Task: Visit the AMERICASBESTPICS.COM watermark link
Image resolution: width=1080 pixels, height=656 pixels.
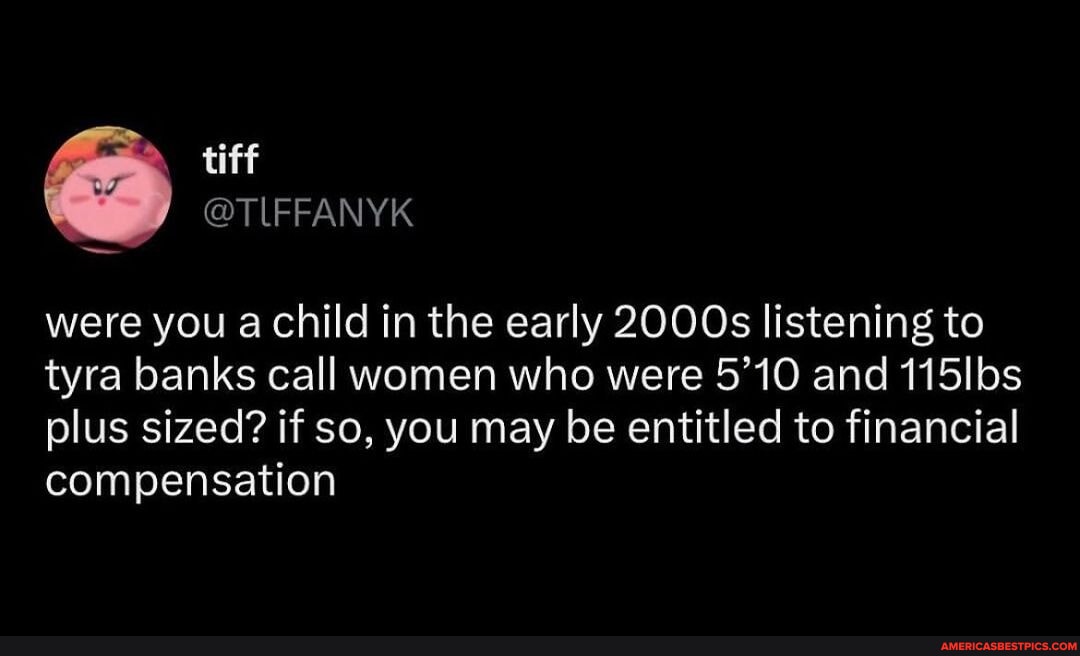Action: coord(1006,646)
